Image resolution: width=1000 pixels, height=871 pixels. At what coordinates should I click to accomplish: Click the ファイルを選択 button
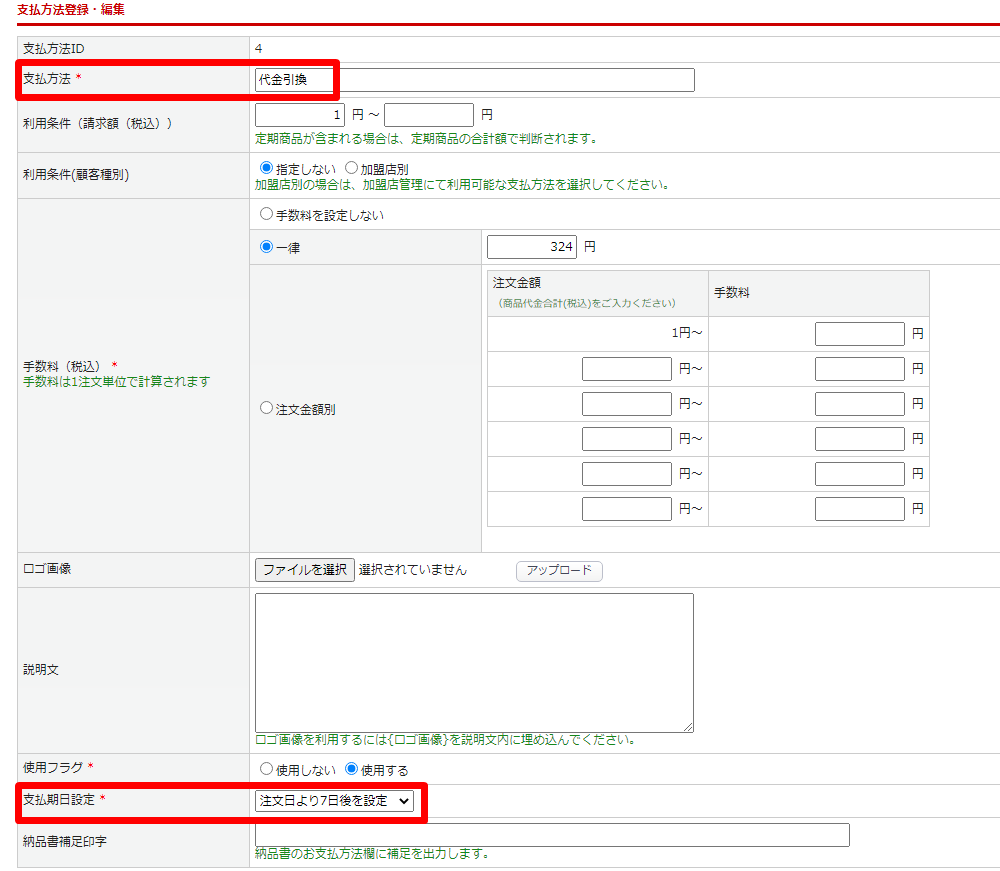(305, 570)
